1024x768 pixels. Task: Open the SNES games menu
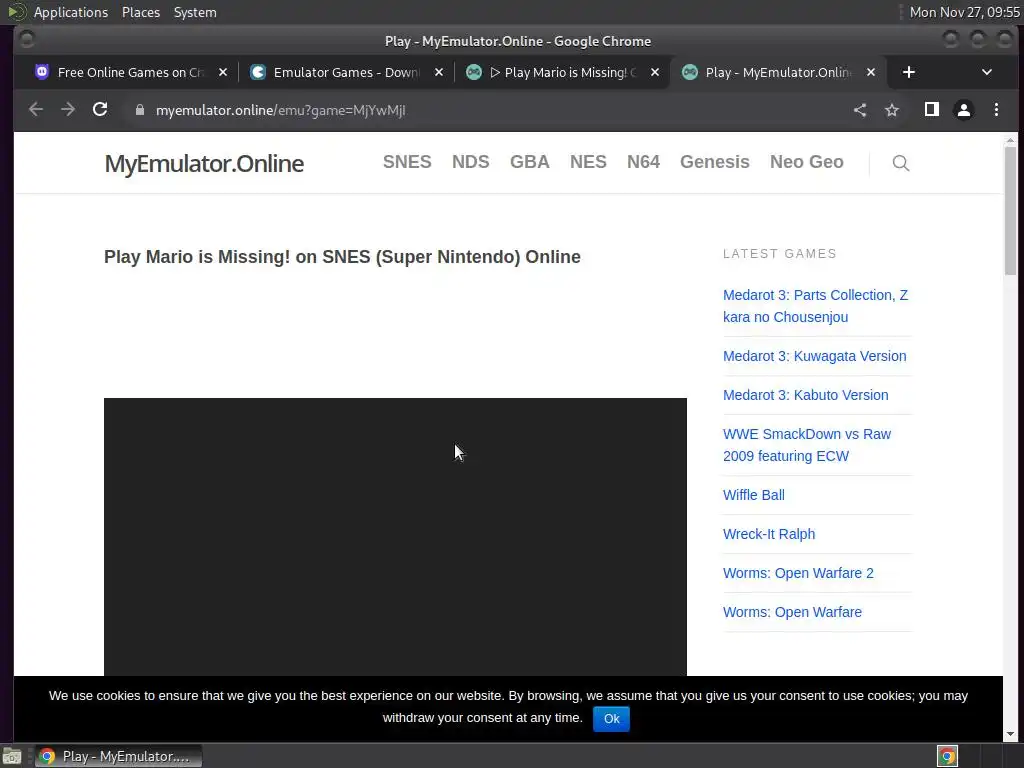[x=407, y=162]
